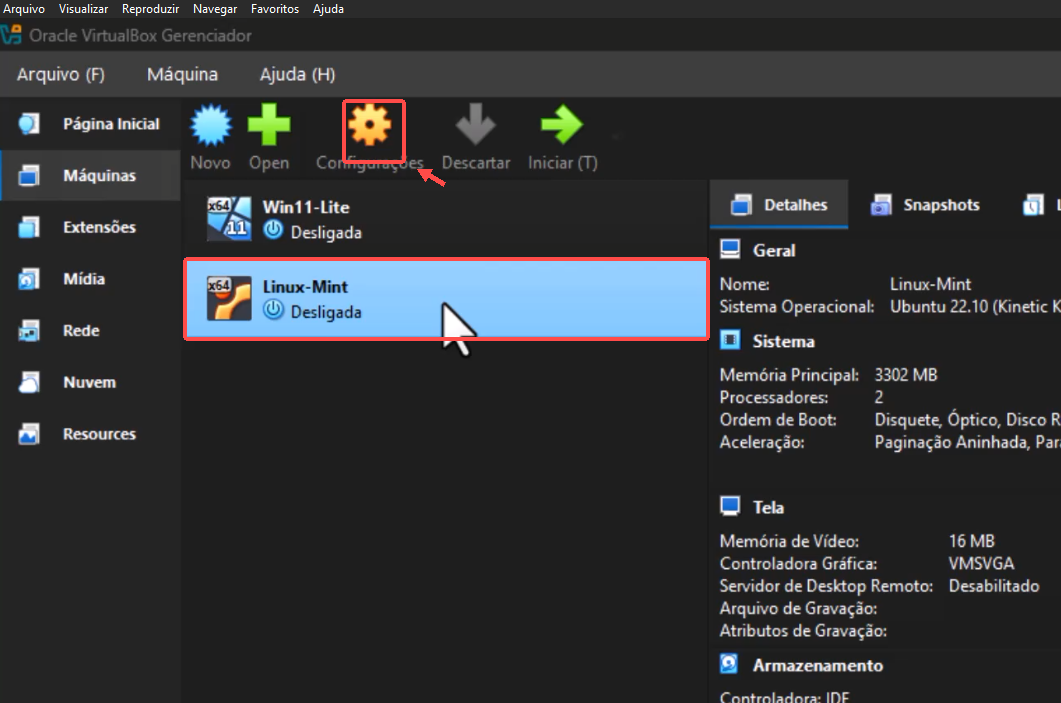Click the Novo new machine icon
Image resolution: width=1061 pixels, height=703 pixels.
click(x=210, y=125)
